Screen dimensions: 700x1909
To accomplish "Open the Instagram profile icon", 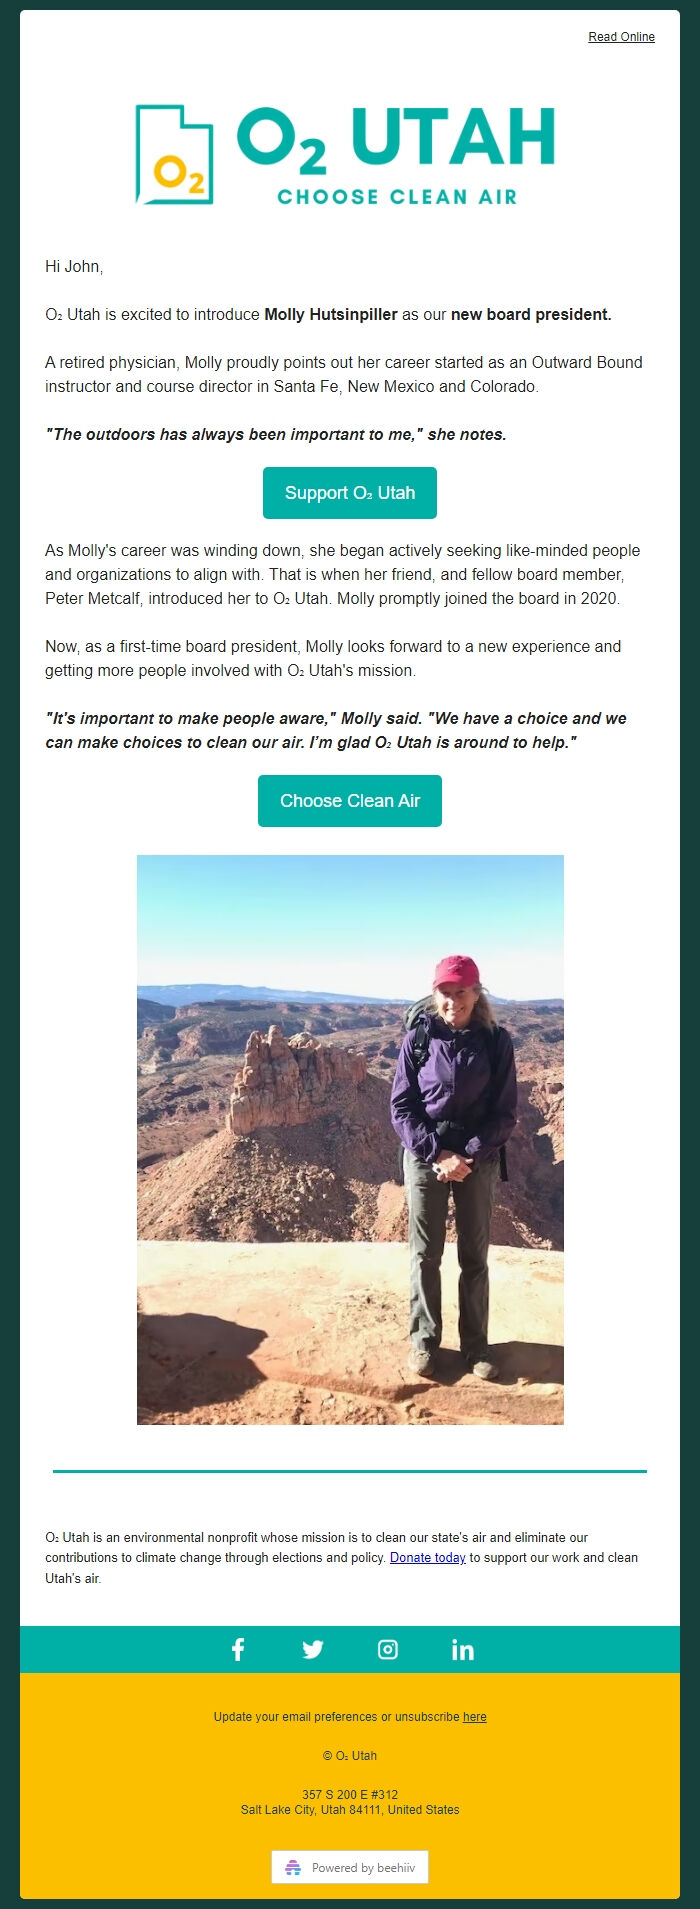I will (387, 1650).
